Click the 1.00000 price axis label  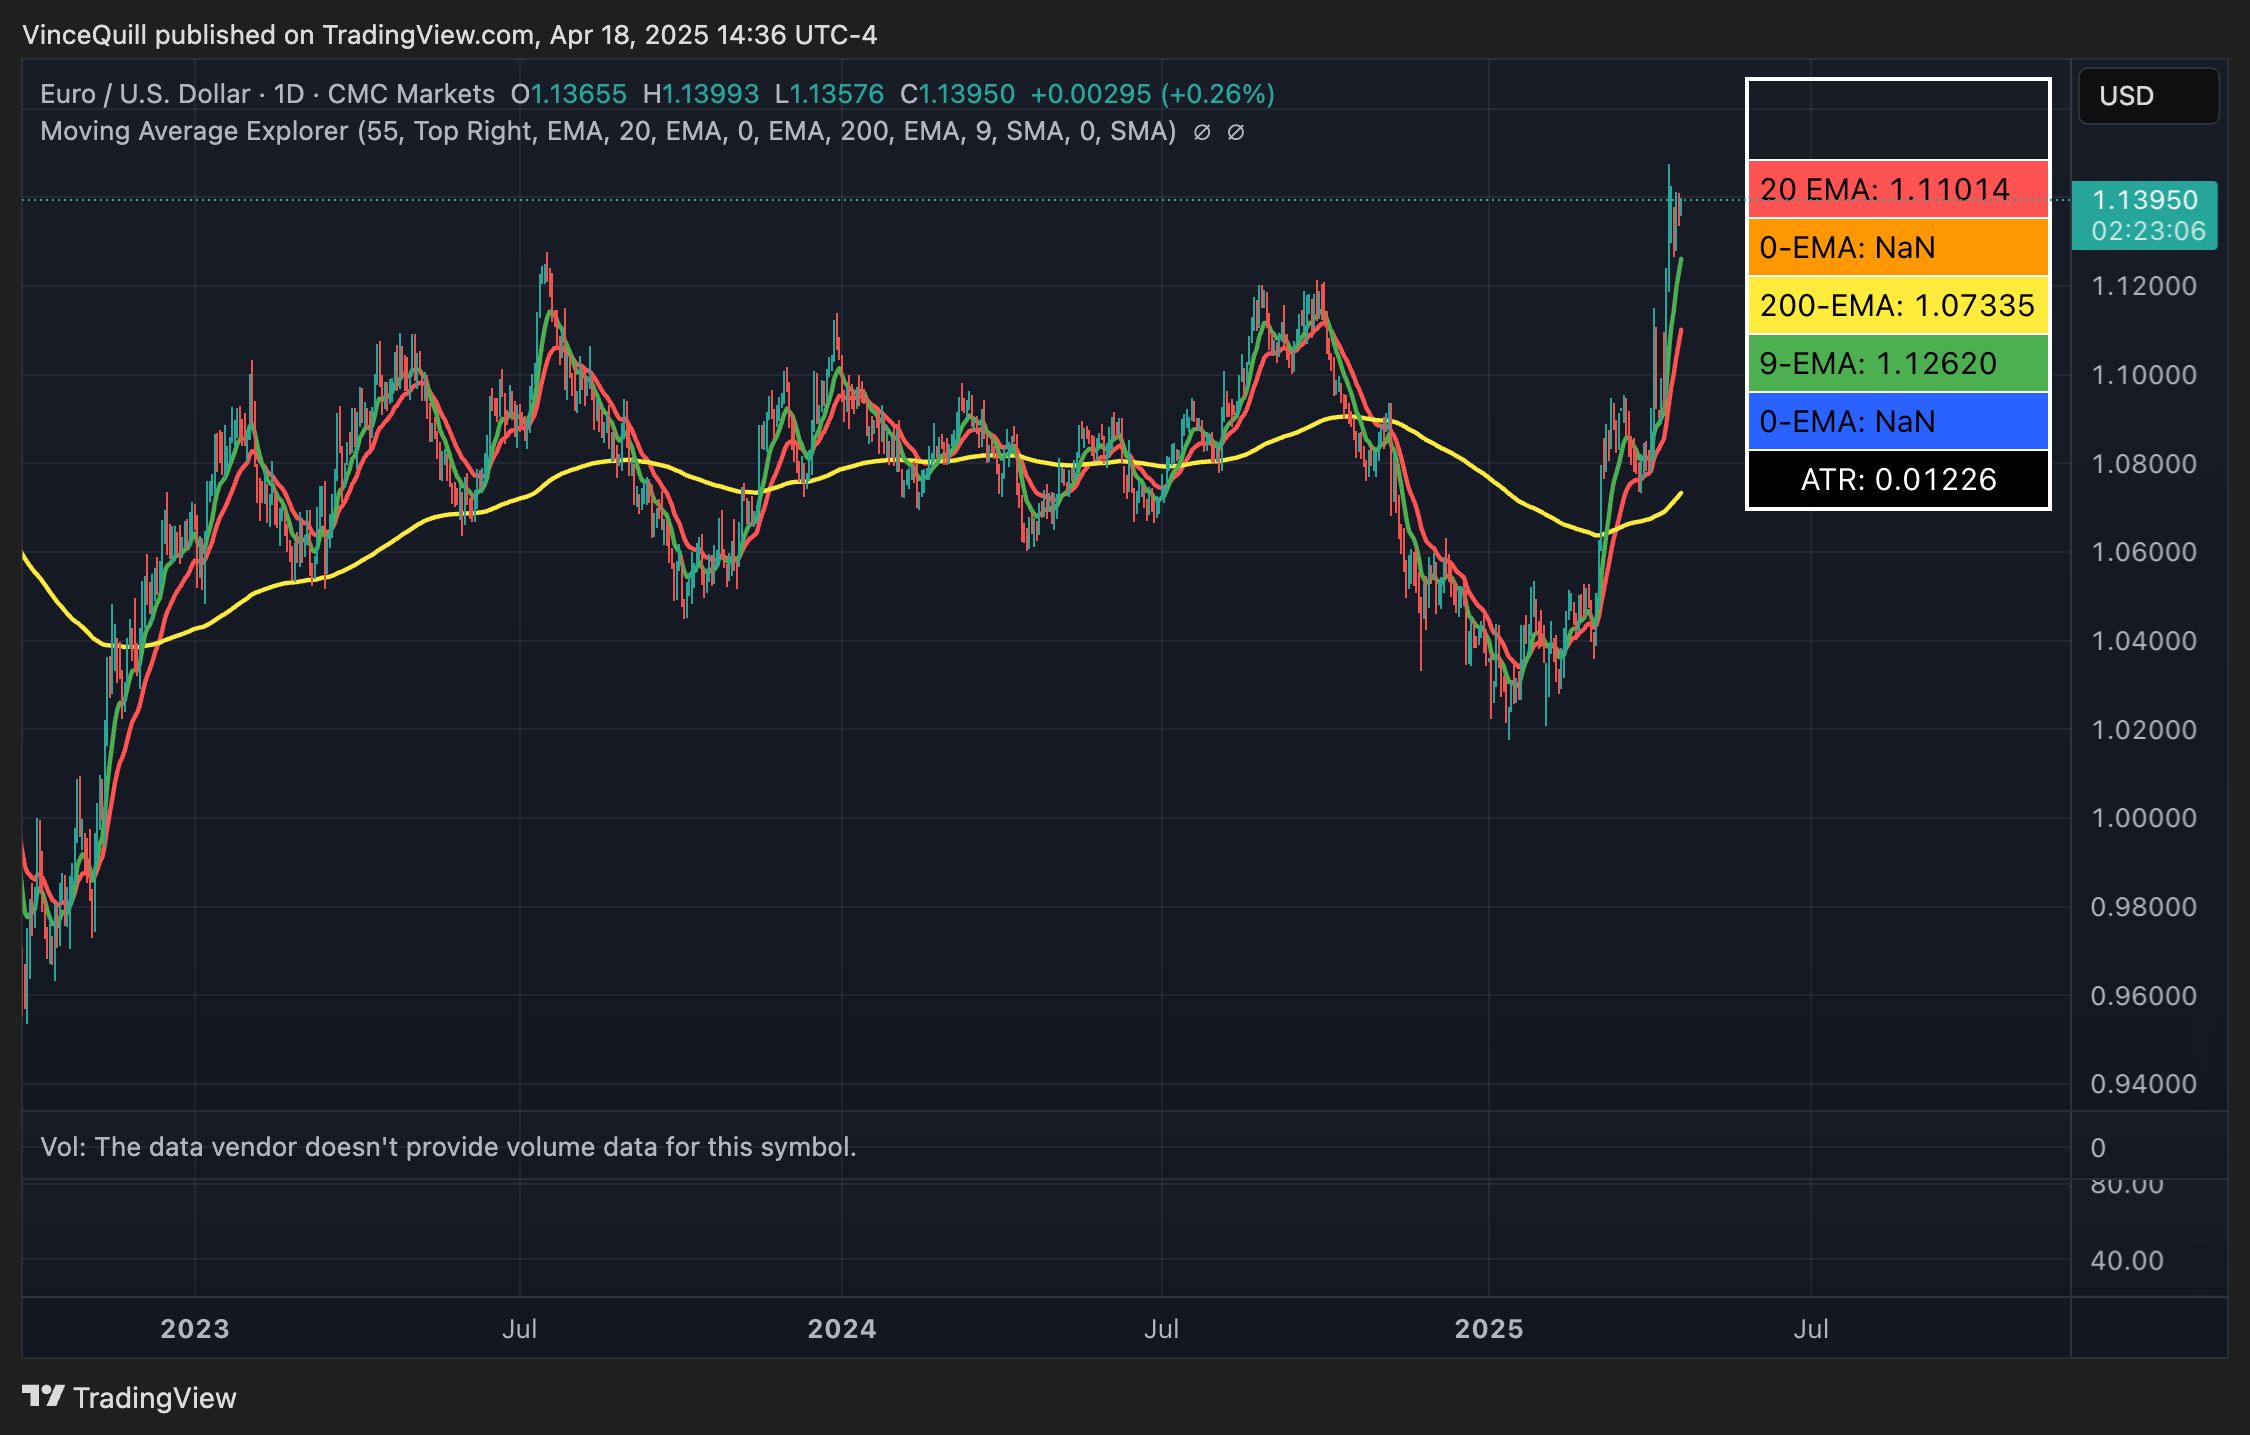2143,818
